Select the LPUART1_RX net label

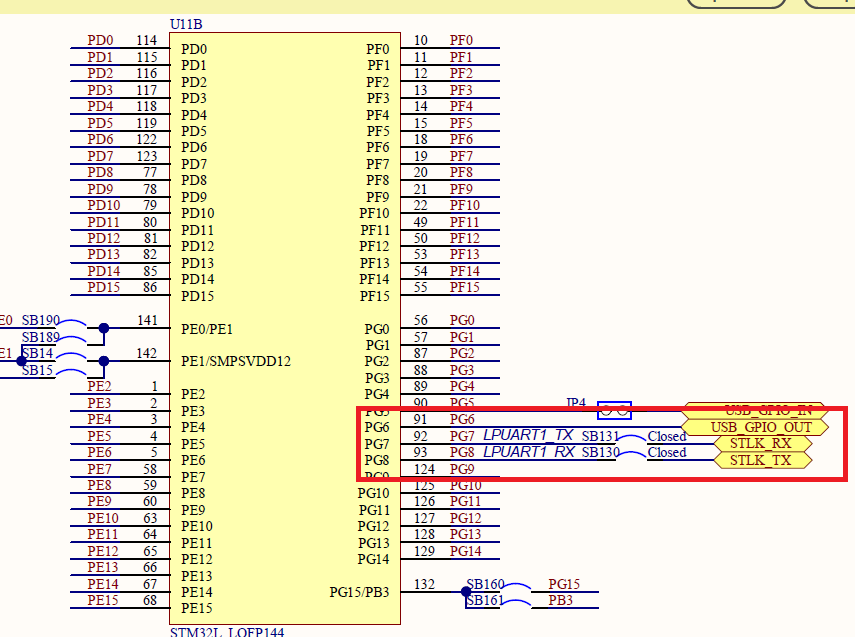click(529, 452)
